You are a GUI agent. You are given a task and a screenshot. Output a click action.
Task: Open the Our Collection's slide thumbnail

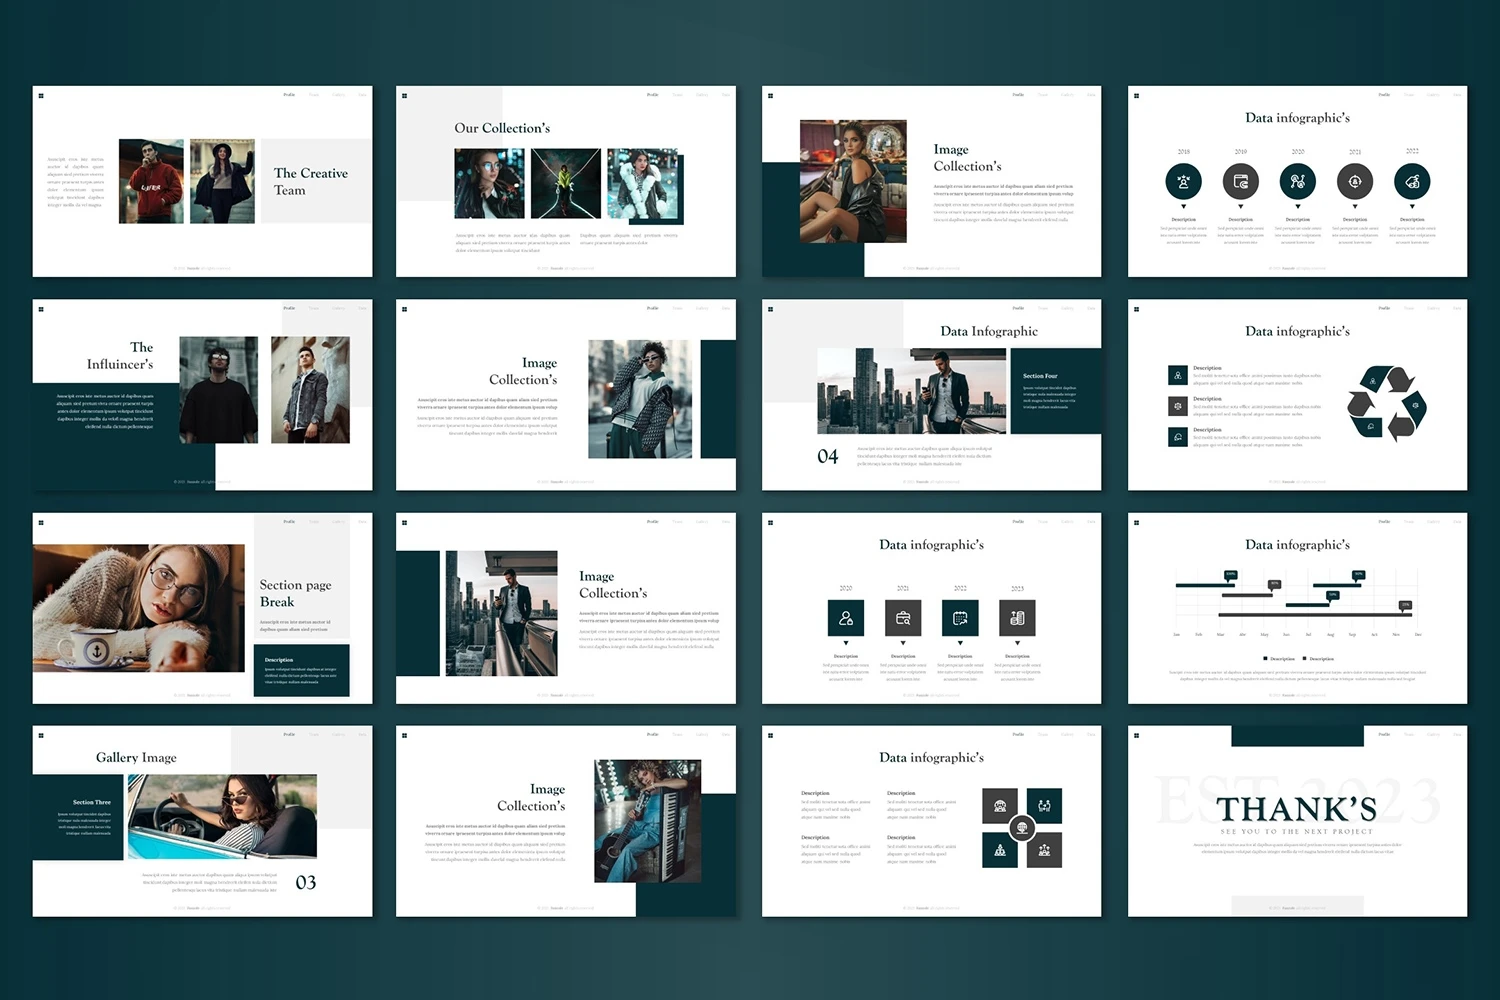click(x=565, y=181)
